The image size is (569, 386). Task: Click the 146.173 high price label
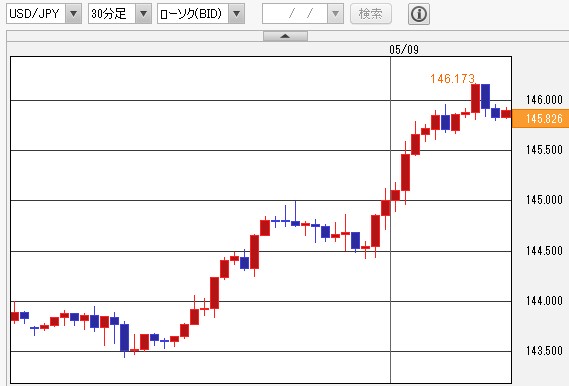pyautogui.click(x=452, y=78)
